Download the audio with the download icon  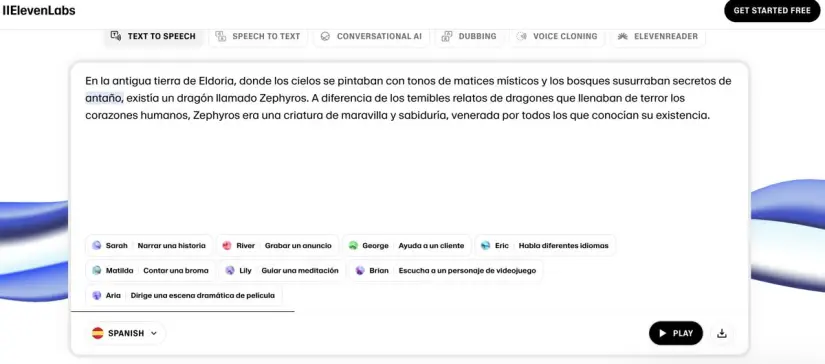tap(722, 333)
